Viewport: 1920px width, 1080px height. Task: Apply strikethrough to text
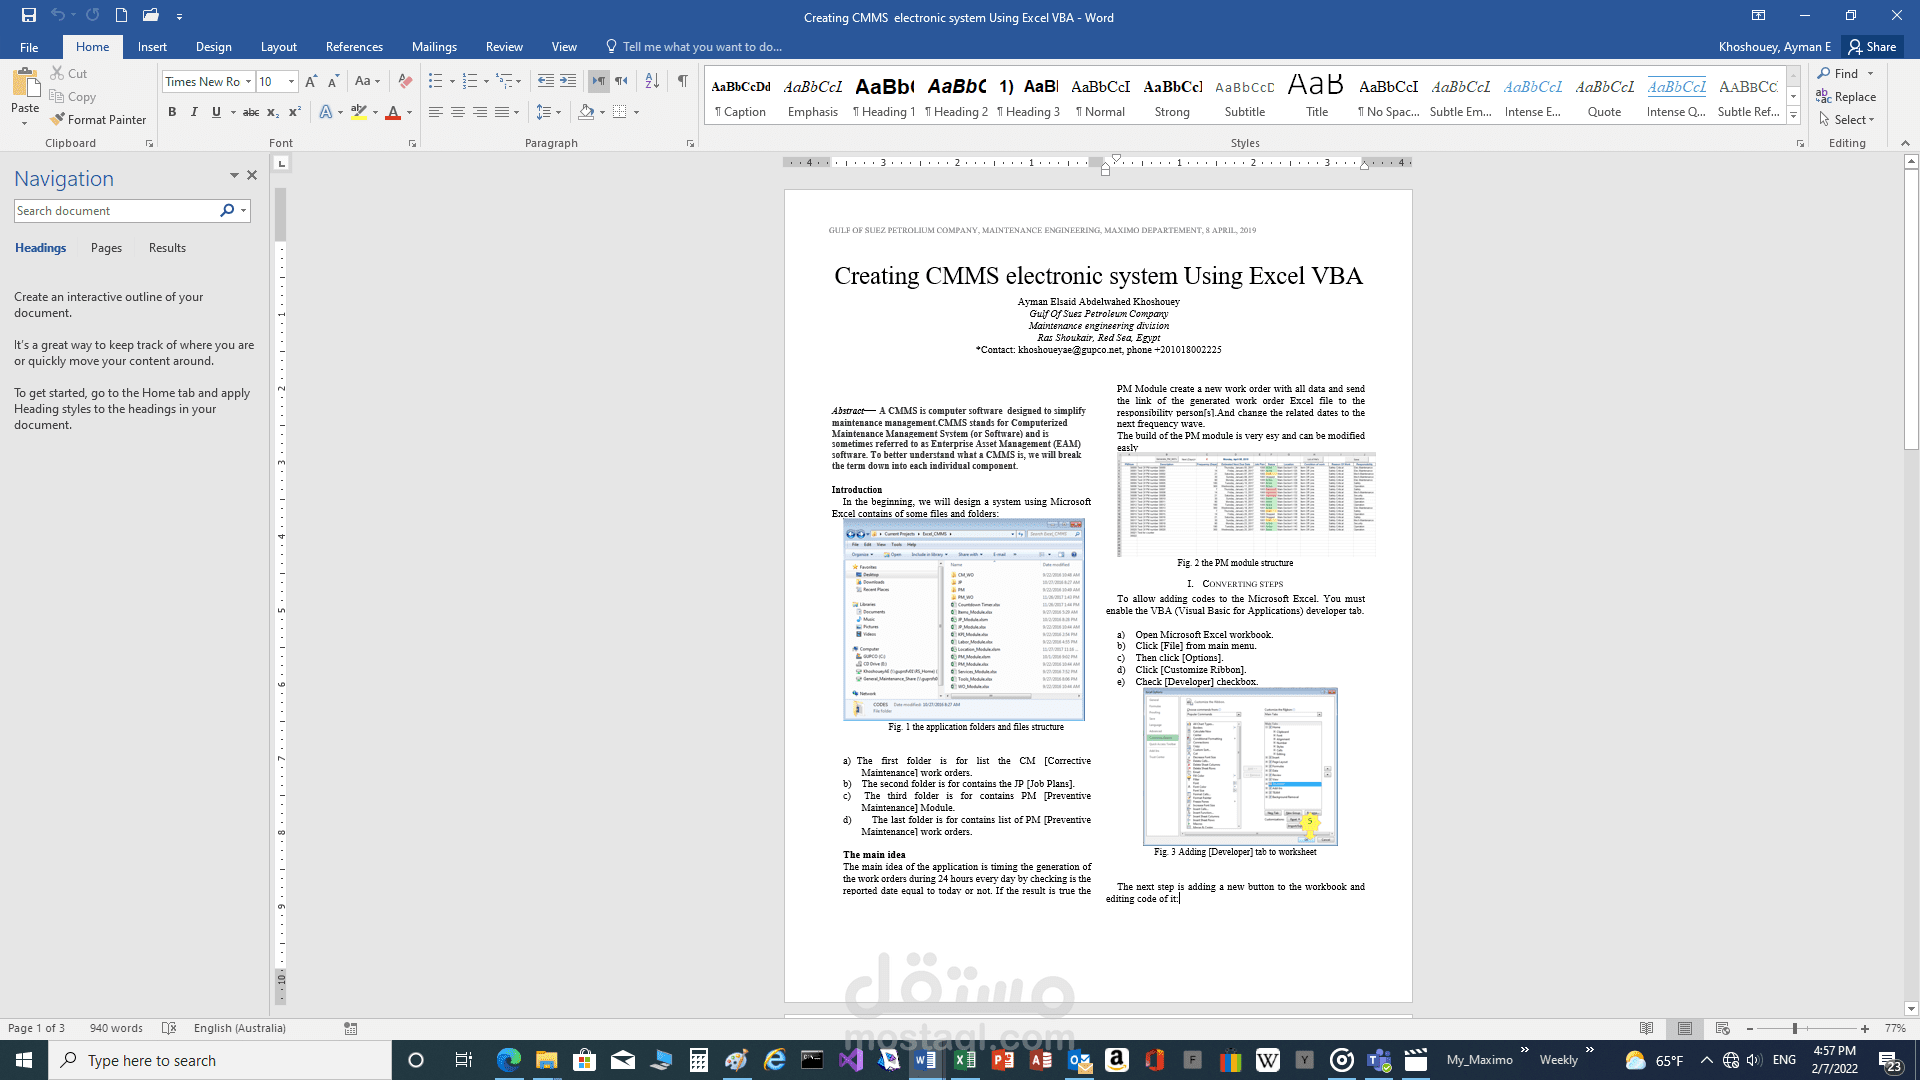(251, 112)
